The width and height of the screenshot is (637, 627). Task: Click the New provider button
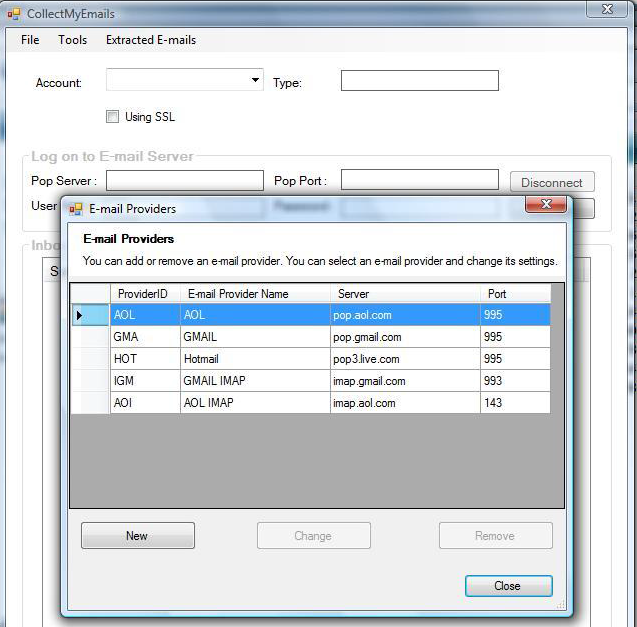click(x=138, y=536)
